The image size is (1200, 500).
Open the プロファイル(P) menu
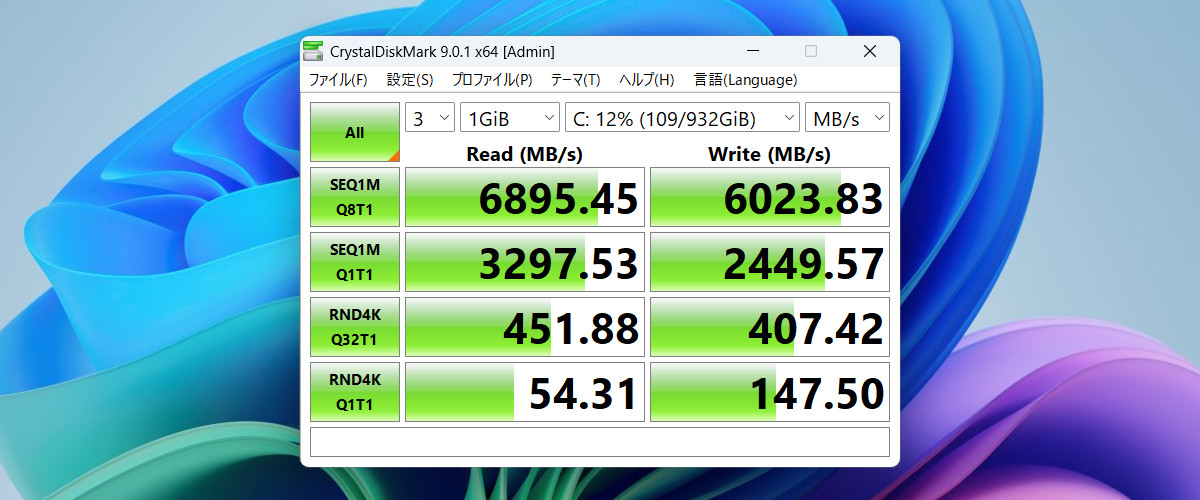click(491, 80)
